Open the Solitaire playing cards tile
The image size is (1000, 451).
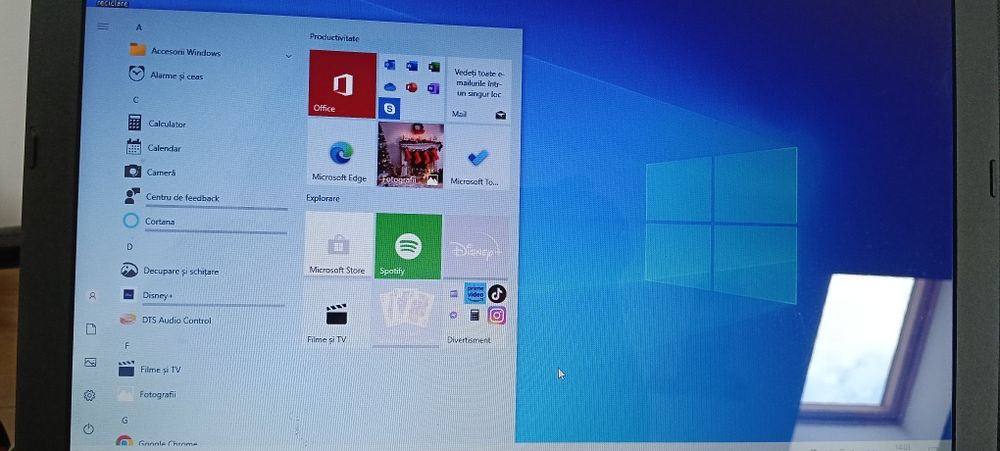point(406,314)
